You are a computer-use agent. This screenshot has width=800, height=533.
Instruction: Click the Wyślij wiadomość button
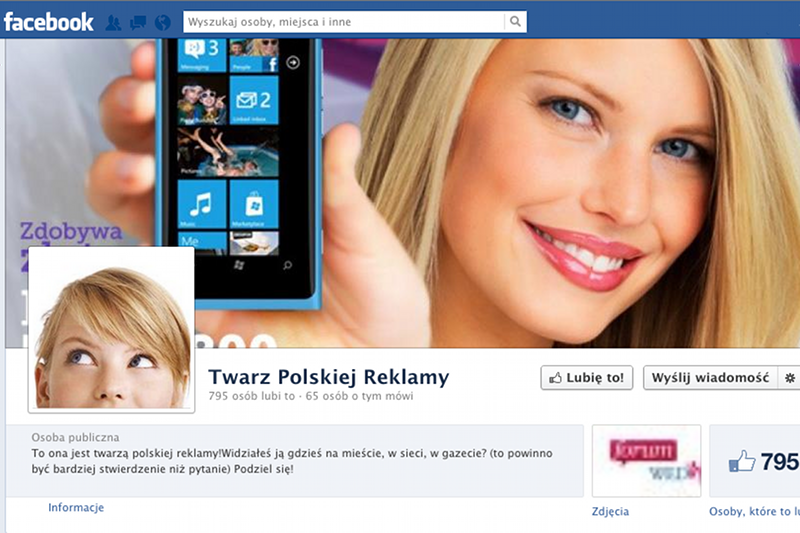coord(710,377)
